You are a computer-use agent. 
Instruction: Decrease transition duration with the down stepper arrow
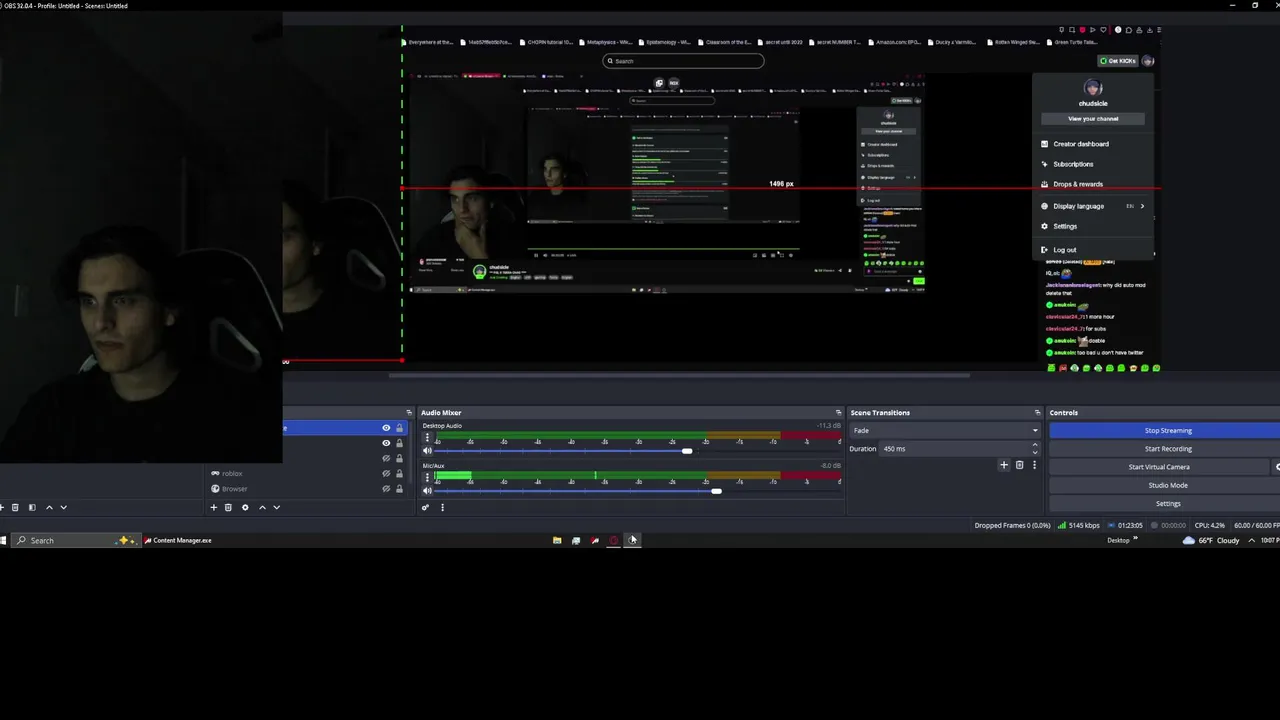(x=1034, y=452)
